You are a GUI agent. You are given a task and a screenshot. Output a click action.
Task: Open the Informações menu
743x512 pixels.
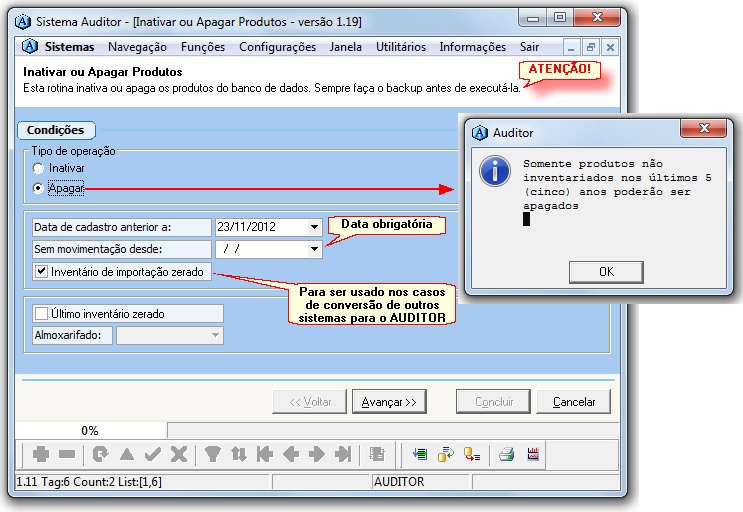(x=472, y=47)
